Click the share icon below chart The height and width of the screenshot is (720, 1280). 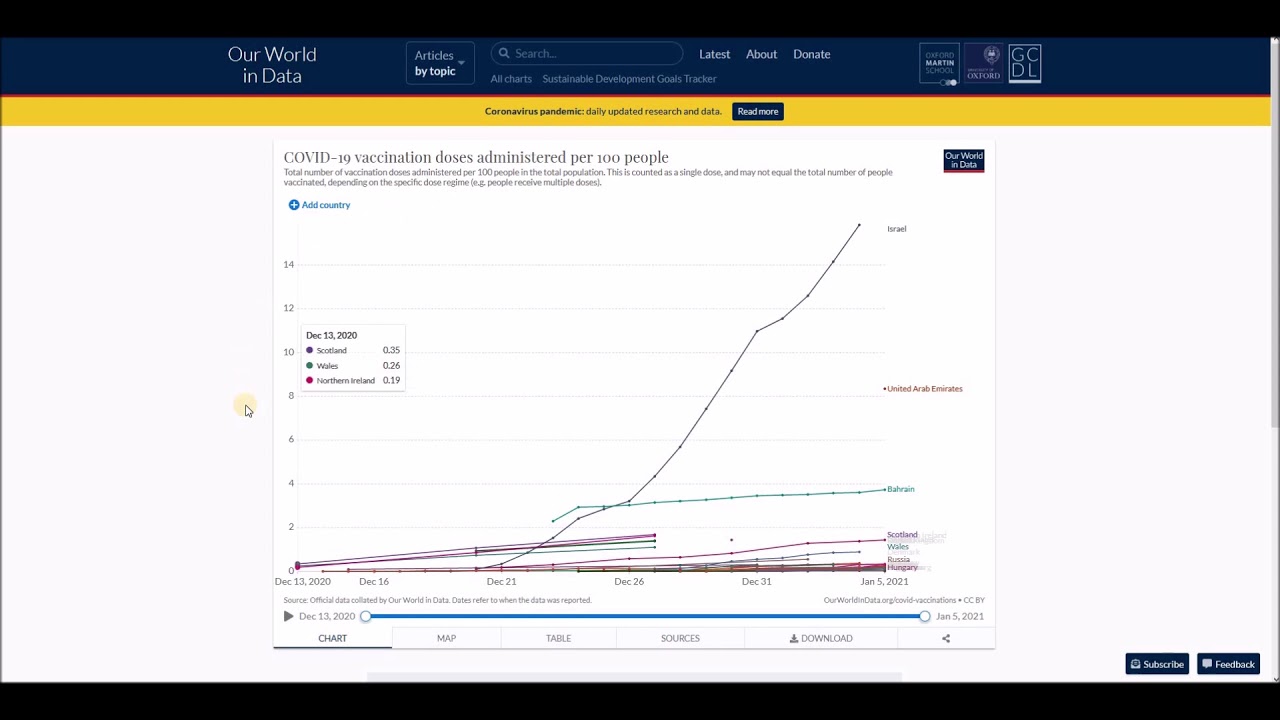pos(946,638)
